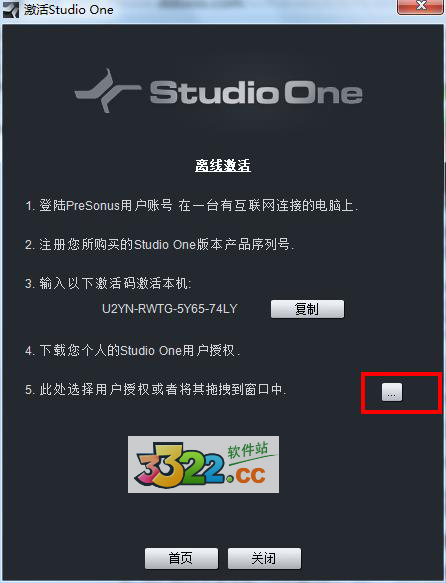Click the activation code U2YN-RWTG-5Y65-74LY

click(x=169, y=309)
